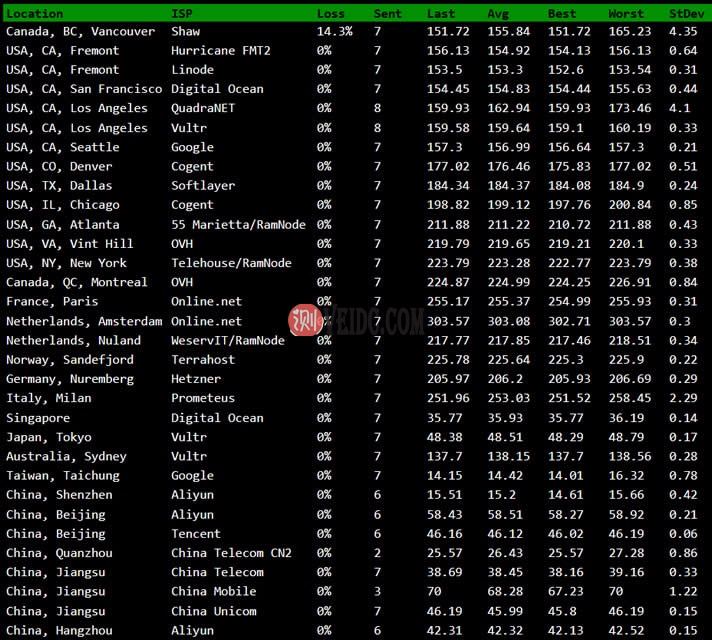Select Taiwan, Taichung location

pos(63,476)
